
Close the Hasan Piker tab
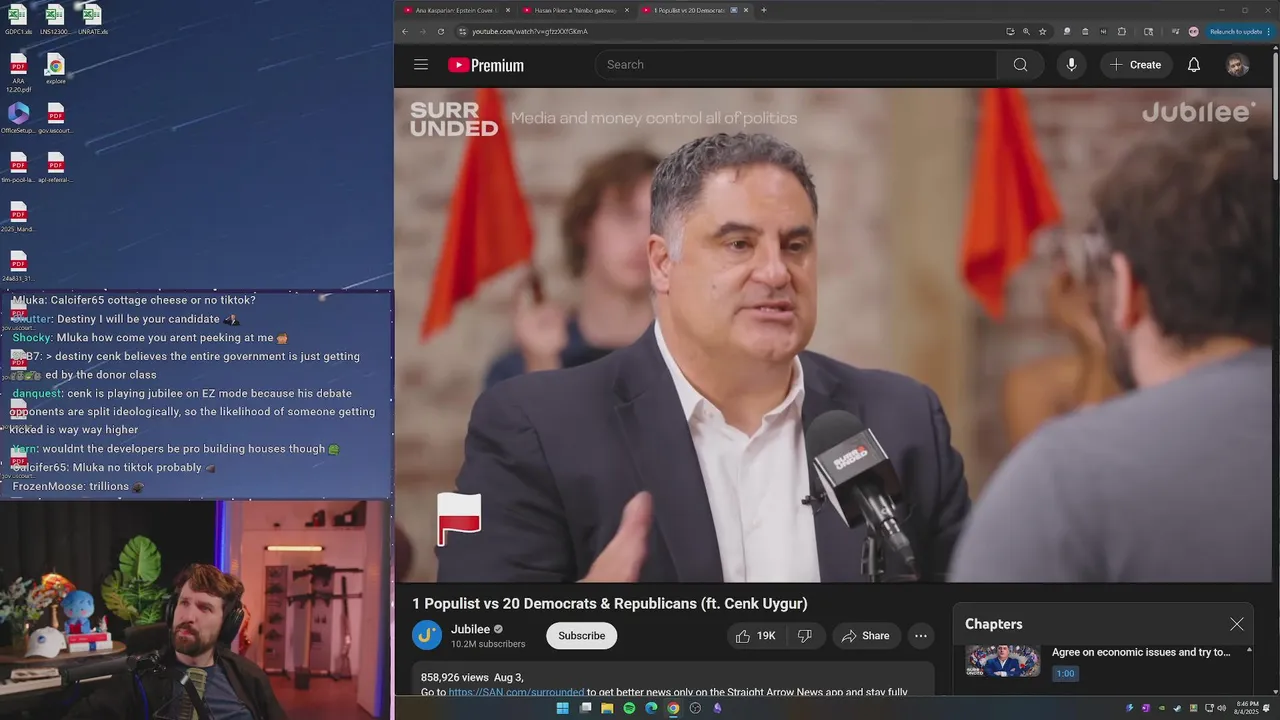(627, 10)
